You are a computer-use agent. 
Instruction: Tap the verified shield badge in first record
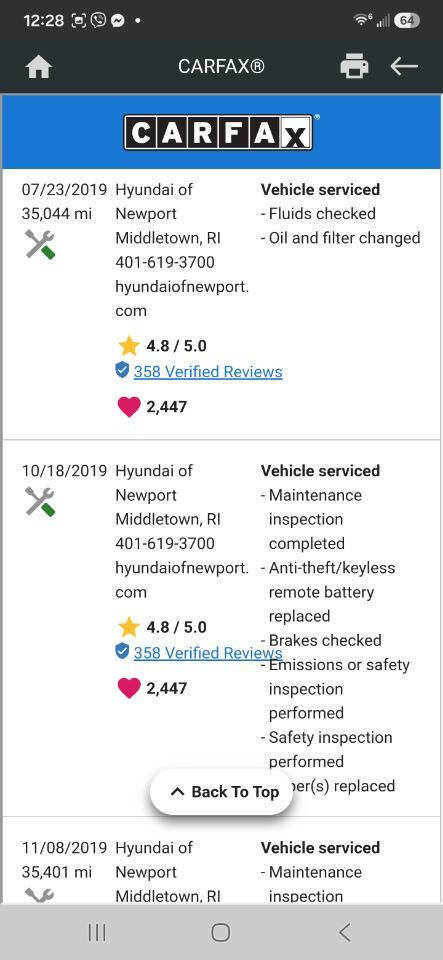pyautogui.click(x=122, y=370)
